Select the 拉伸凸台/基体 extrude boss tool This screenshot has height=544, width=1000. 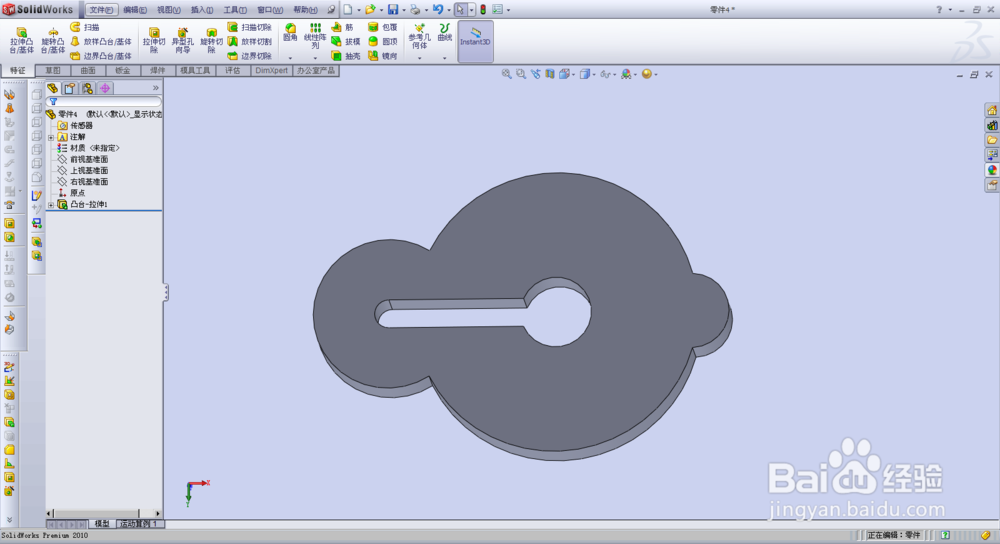(x=22, y=40)
